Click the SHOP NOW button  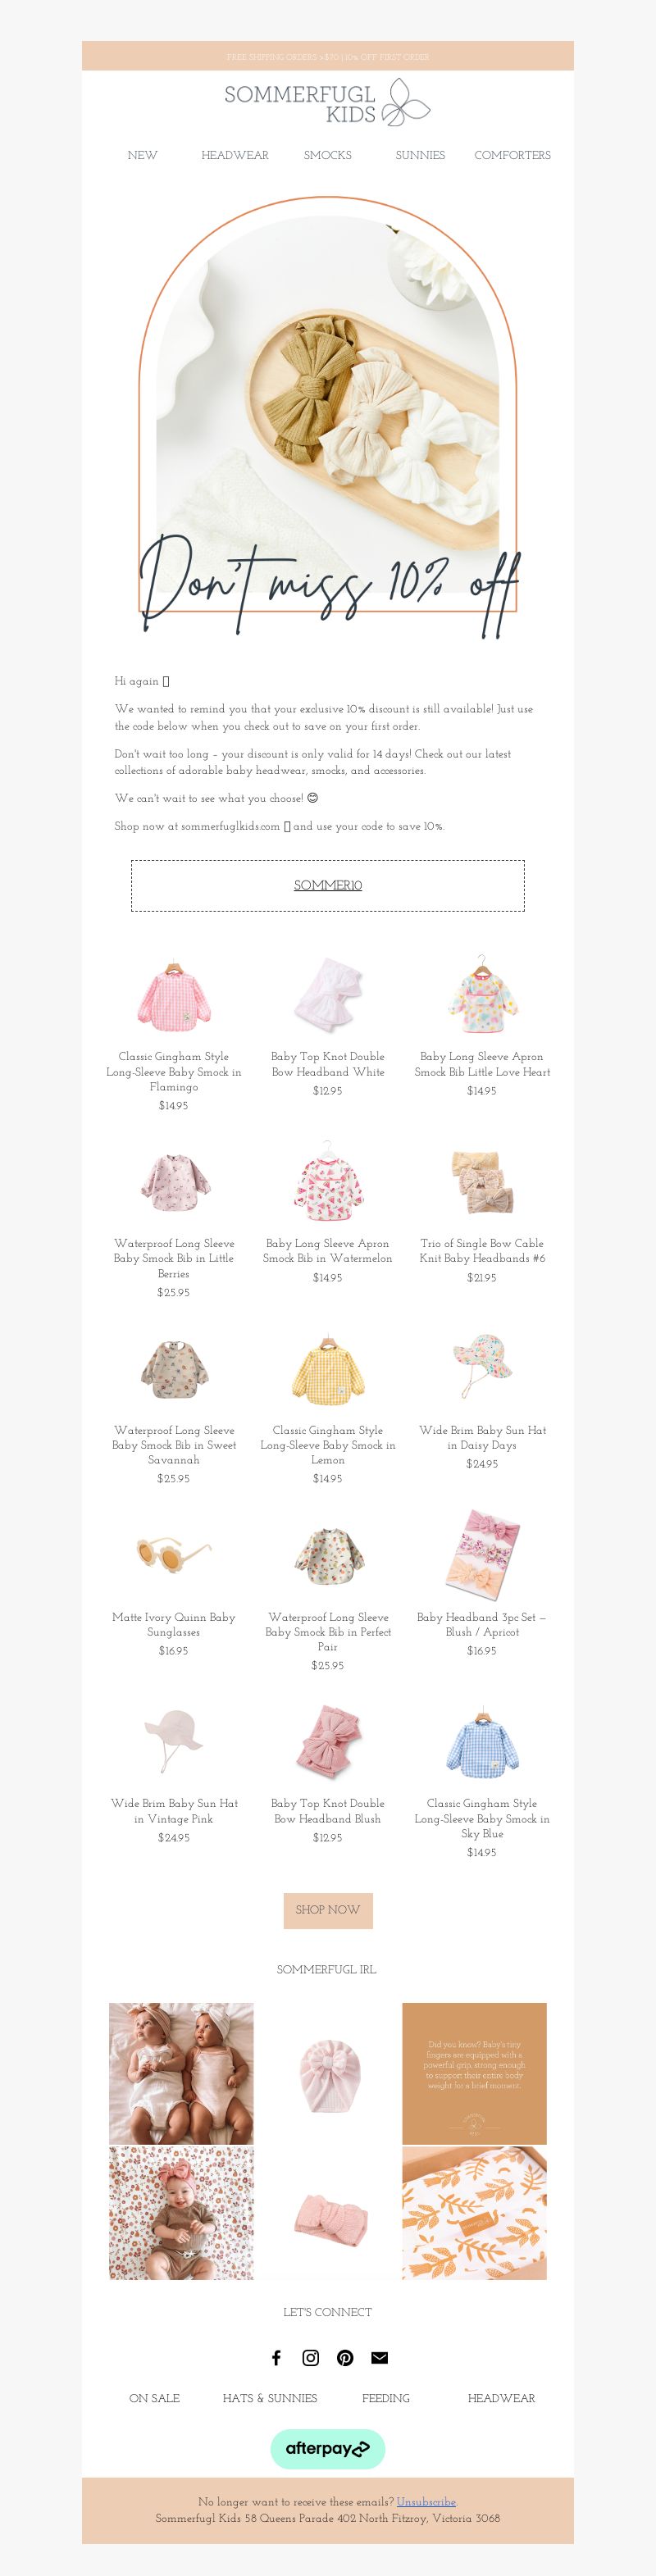(x=328, y=1909)
